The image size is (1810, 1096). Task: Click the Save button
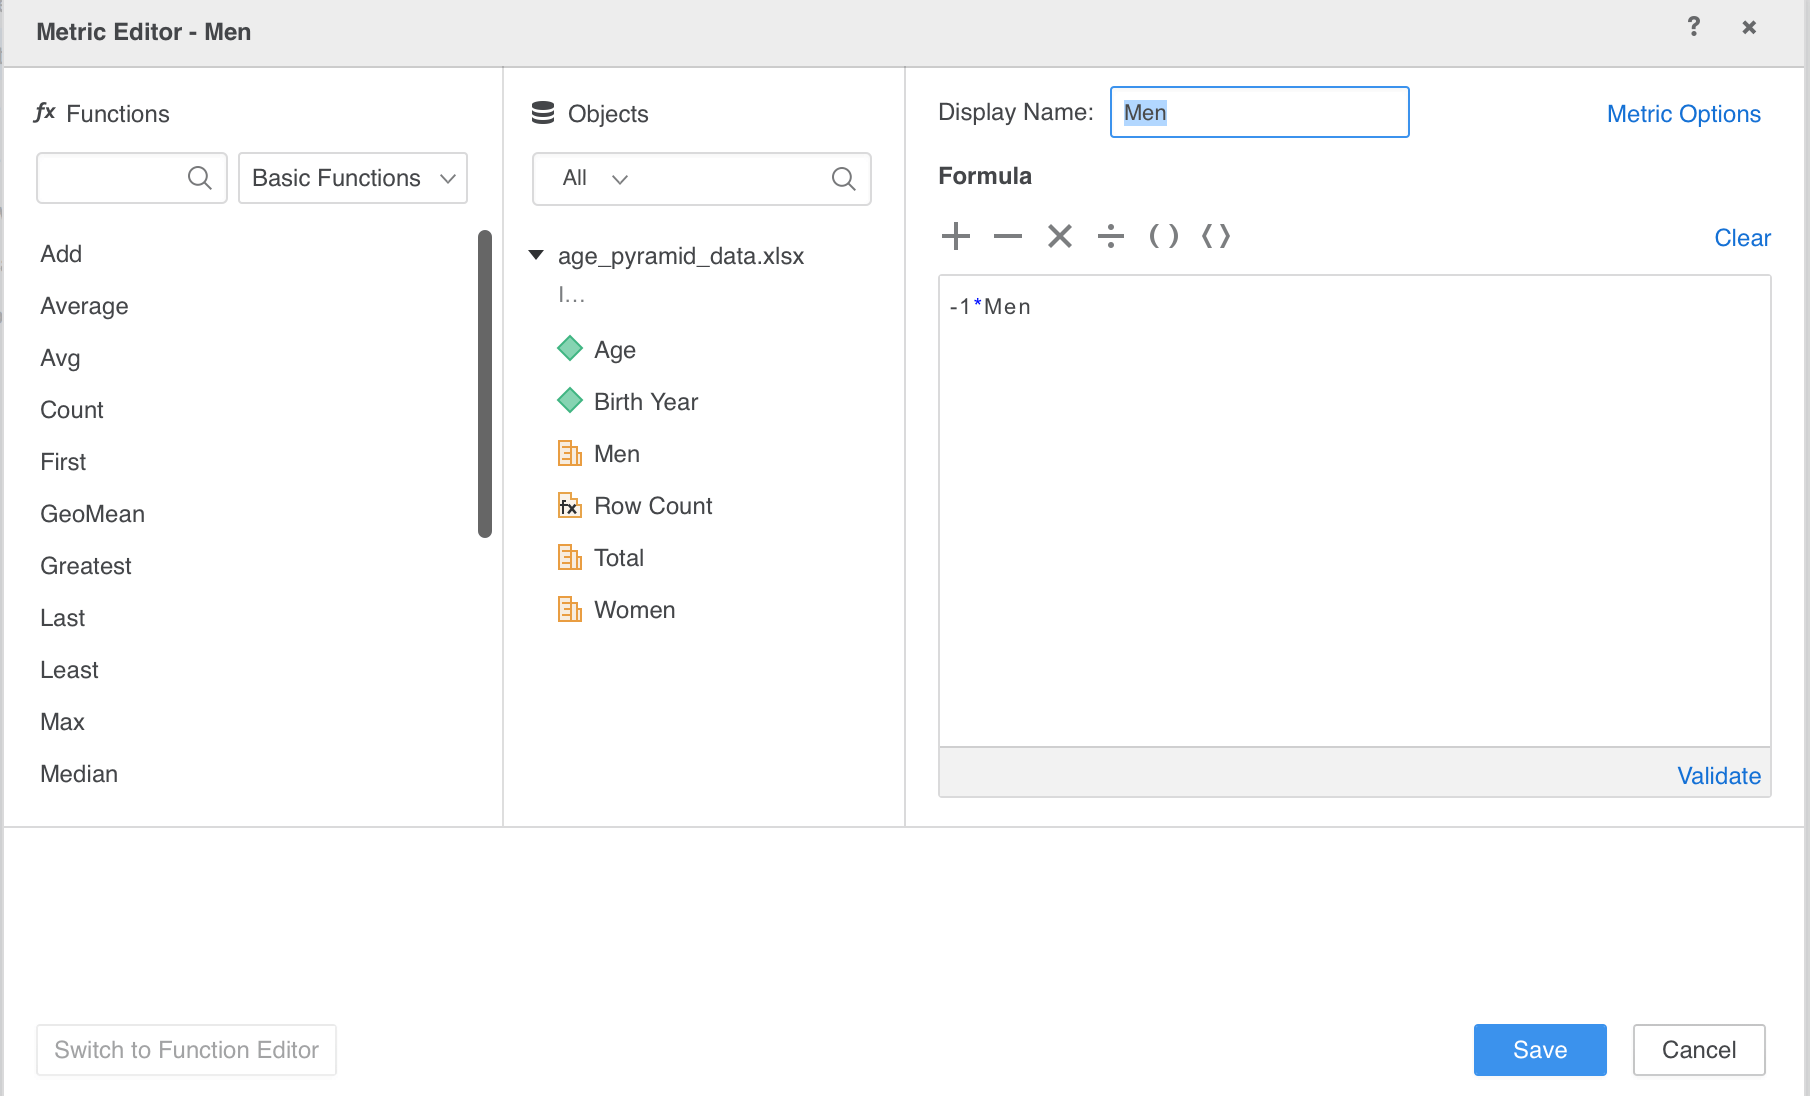point(1540,1050)
